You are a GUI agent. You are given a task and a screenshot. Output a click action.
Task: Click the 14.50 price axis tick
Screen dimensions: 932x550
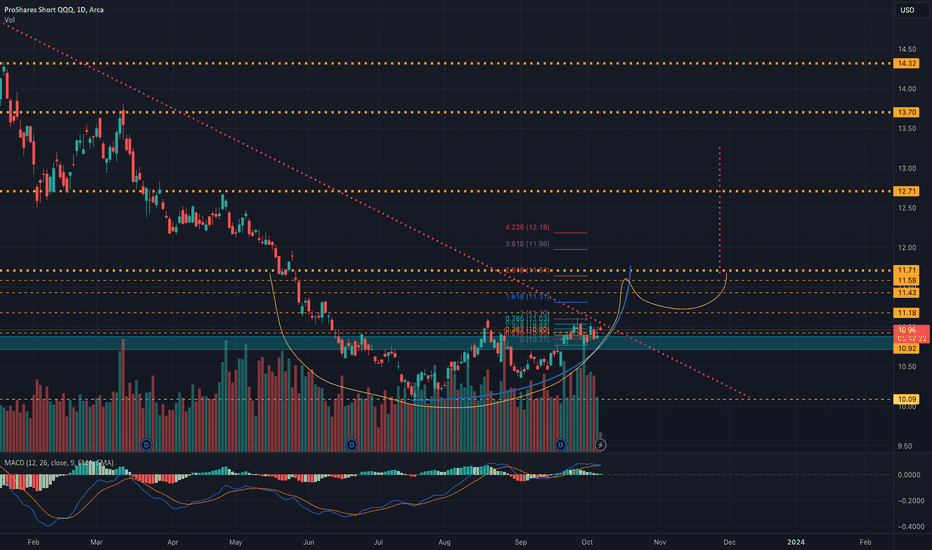[907, 49]
